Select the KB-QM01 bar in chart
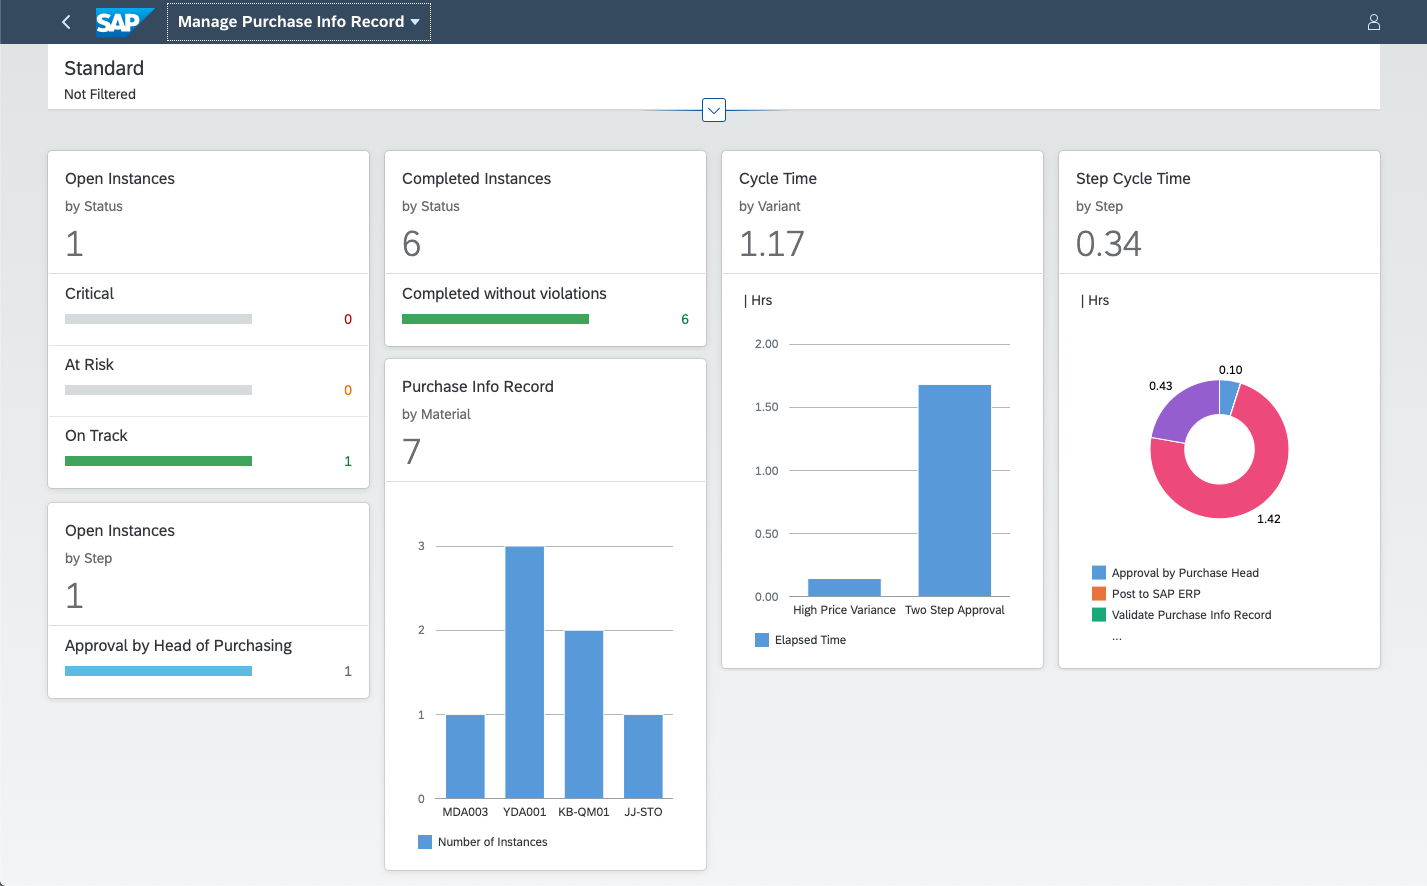The image size is (1427, 886). (584, 714)
